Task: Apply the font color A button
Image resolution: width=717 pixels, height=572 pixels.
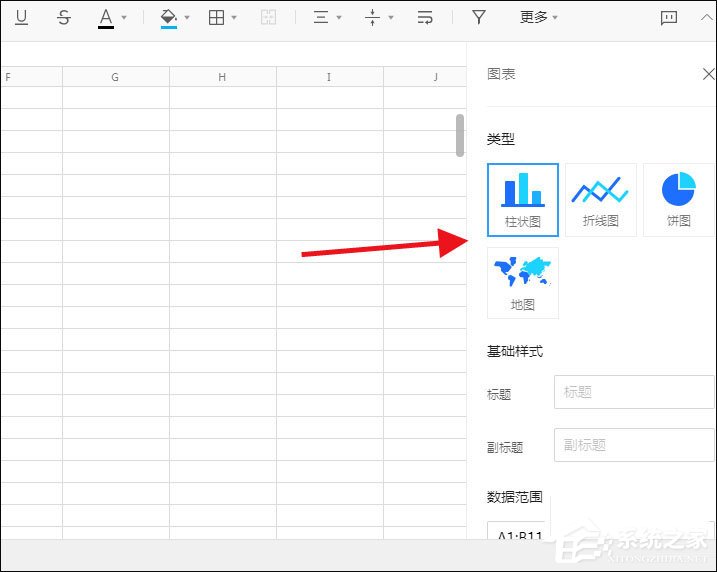Action: point(106,18)
